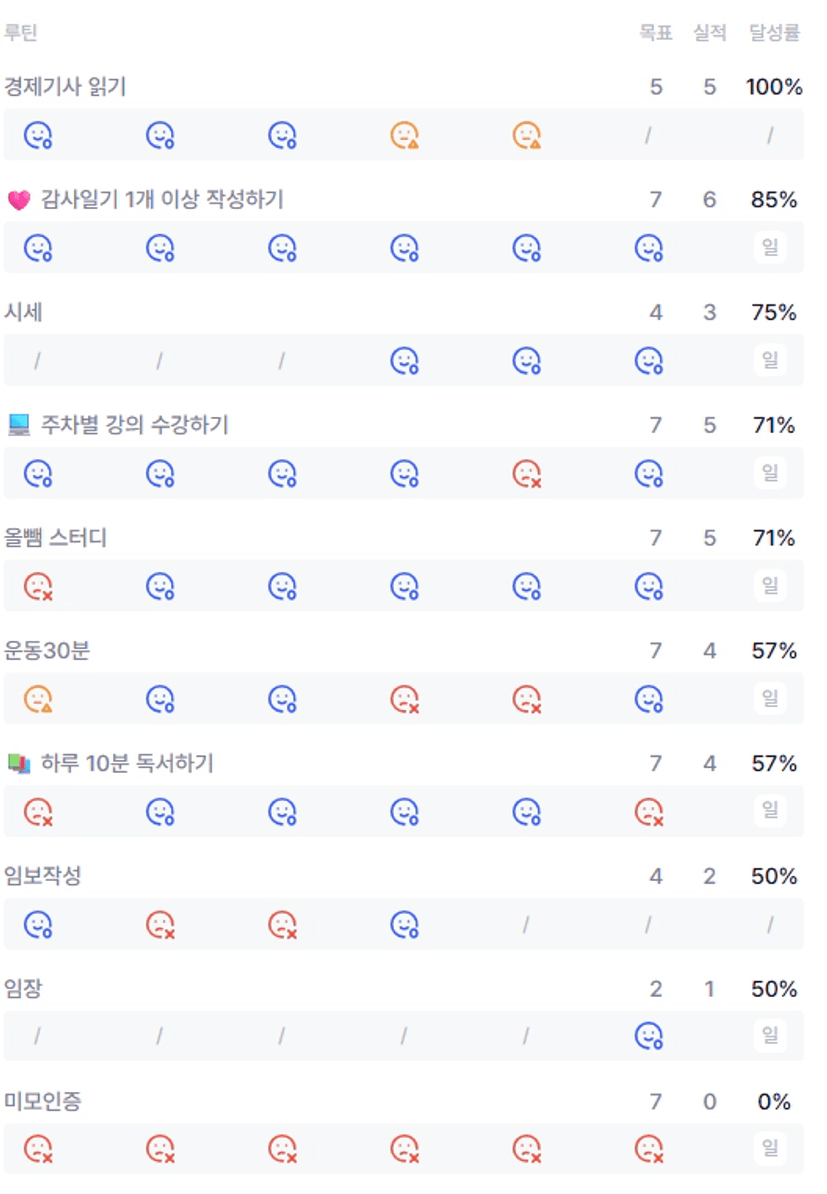Click the red failed face in 주차별 강의 수강하기 row
The width and height of the screenshot is (827, 1194).
click(526, 472)
